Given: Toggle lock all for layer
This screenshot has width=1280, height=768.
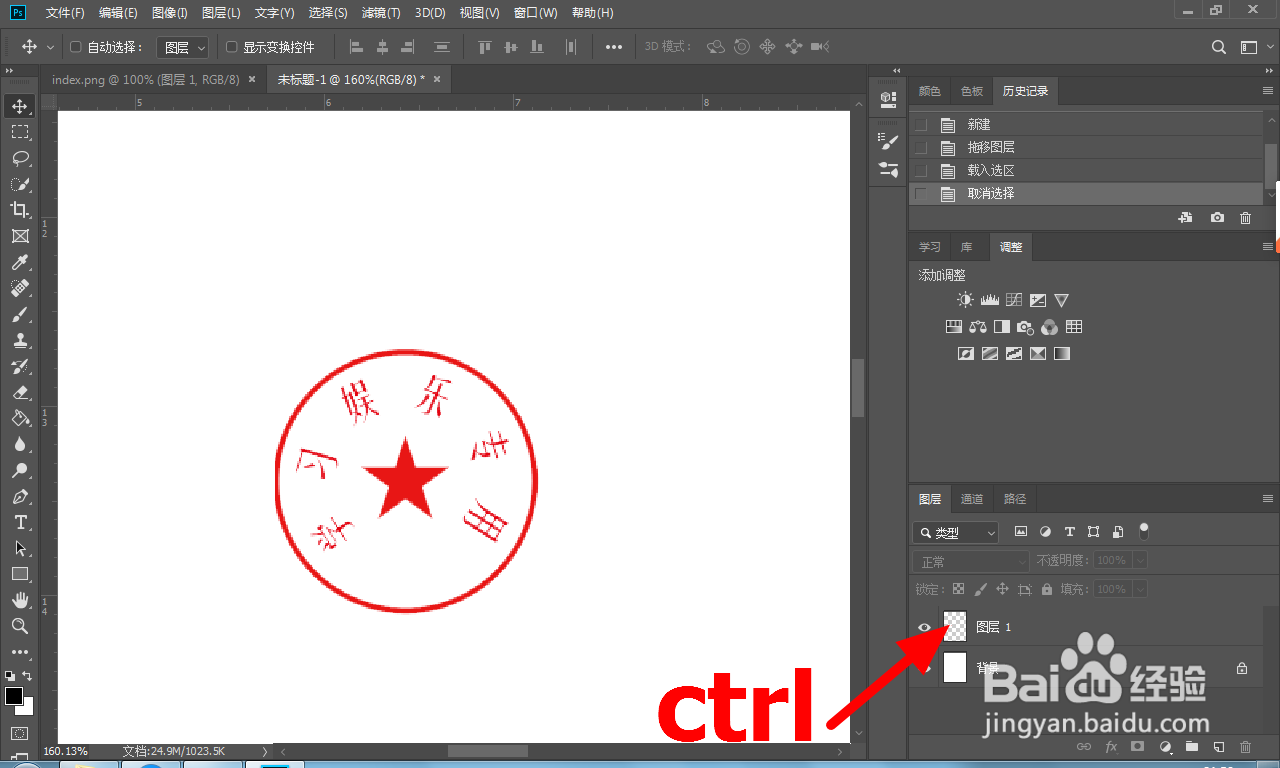Looking at the screenshot, I should 1047,590.
